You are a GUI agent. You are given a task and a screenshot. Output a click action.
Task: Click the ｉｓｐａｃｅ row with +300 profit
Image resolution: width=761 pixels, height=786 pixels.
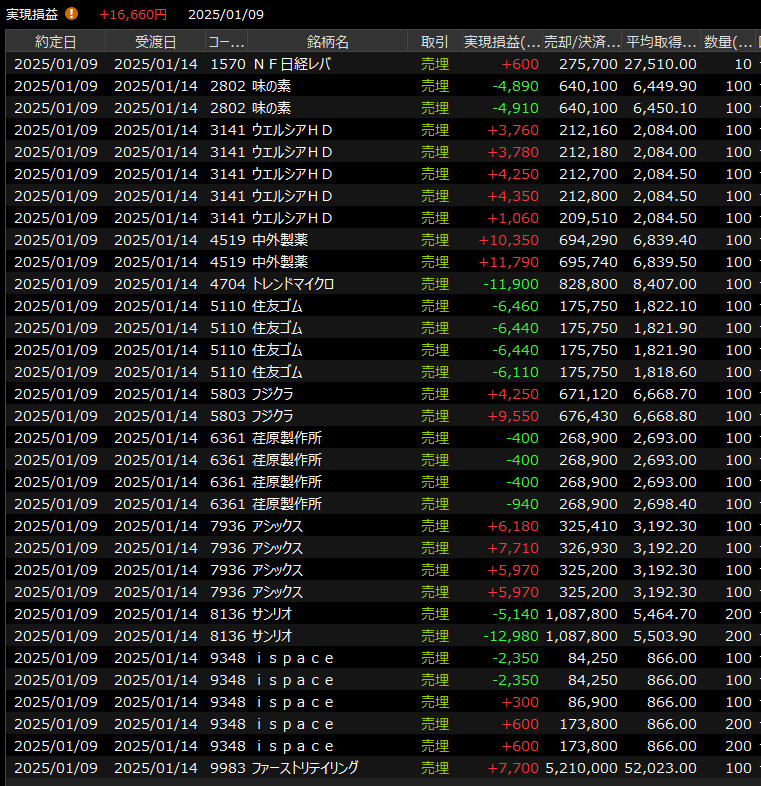(x=293, y=702)
